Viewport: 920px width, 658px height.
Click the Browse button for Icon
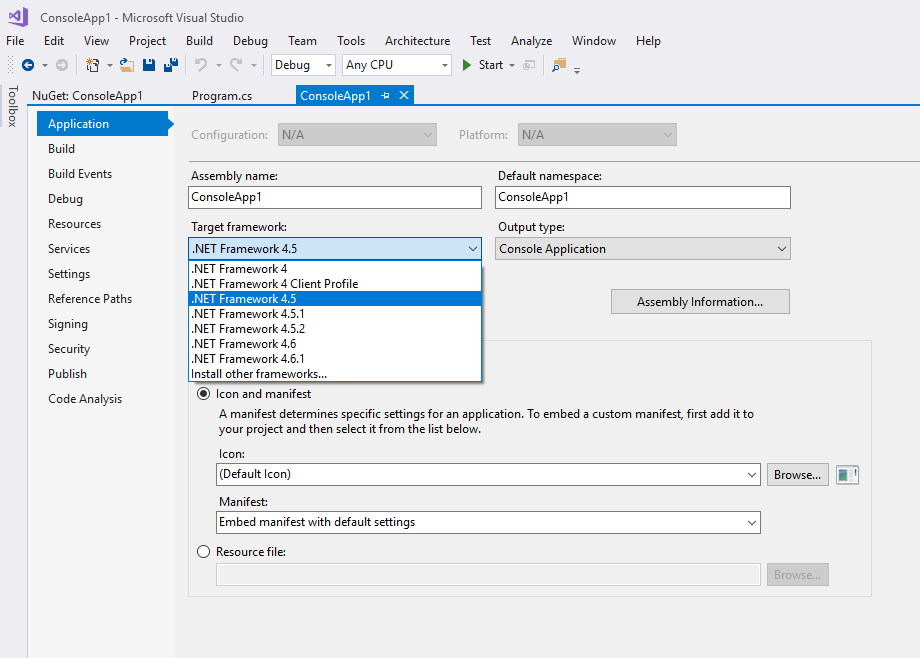[x=797, y=474]
